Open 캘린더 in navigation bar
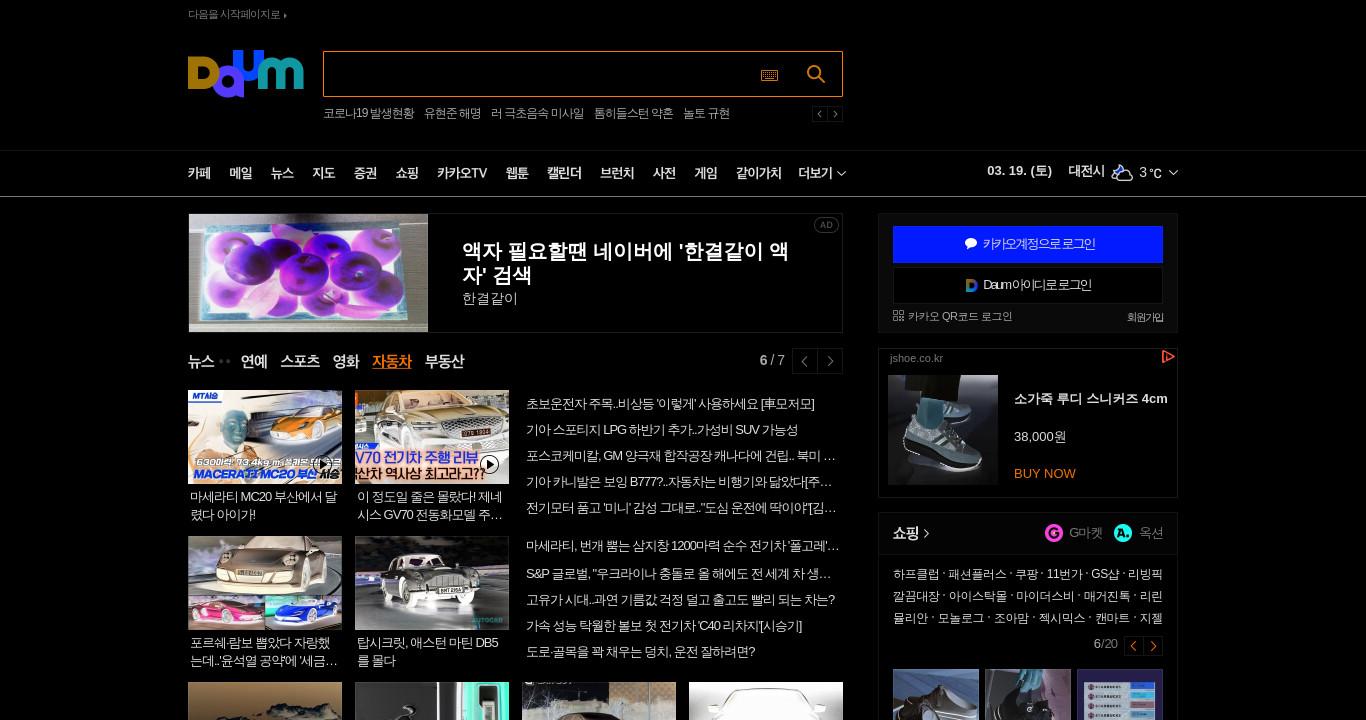 coord(564,173)
